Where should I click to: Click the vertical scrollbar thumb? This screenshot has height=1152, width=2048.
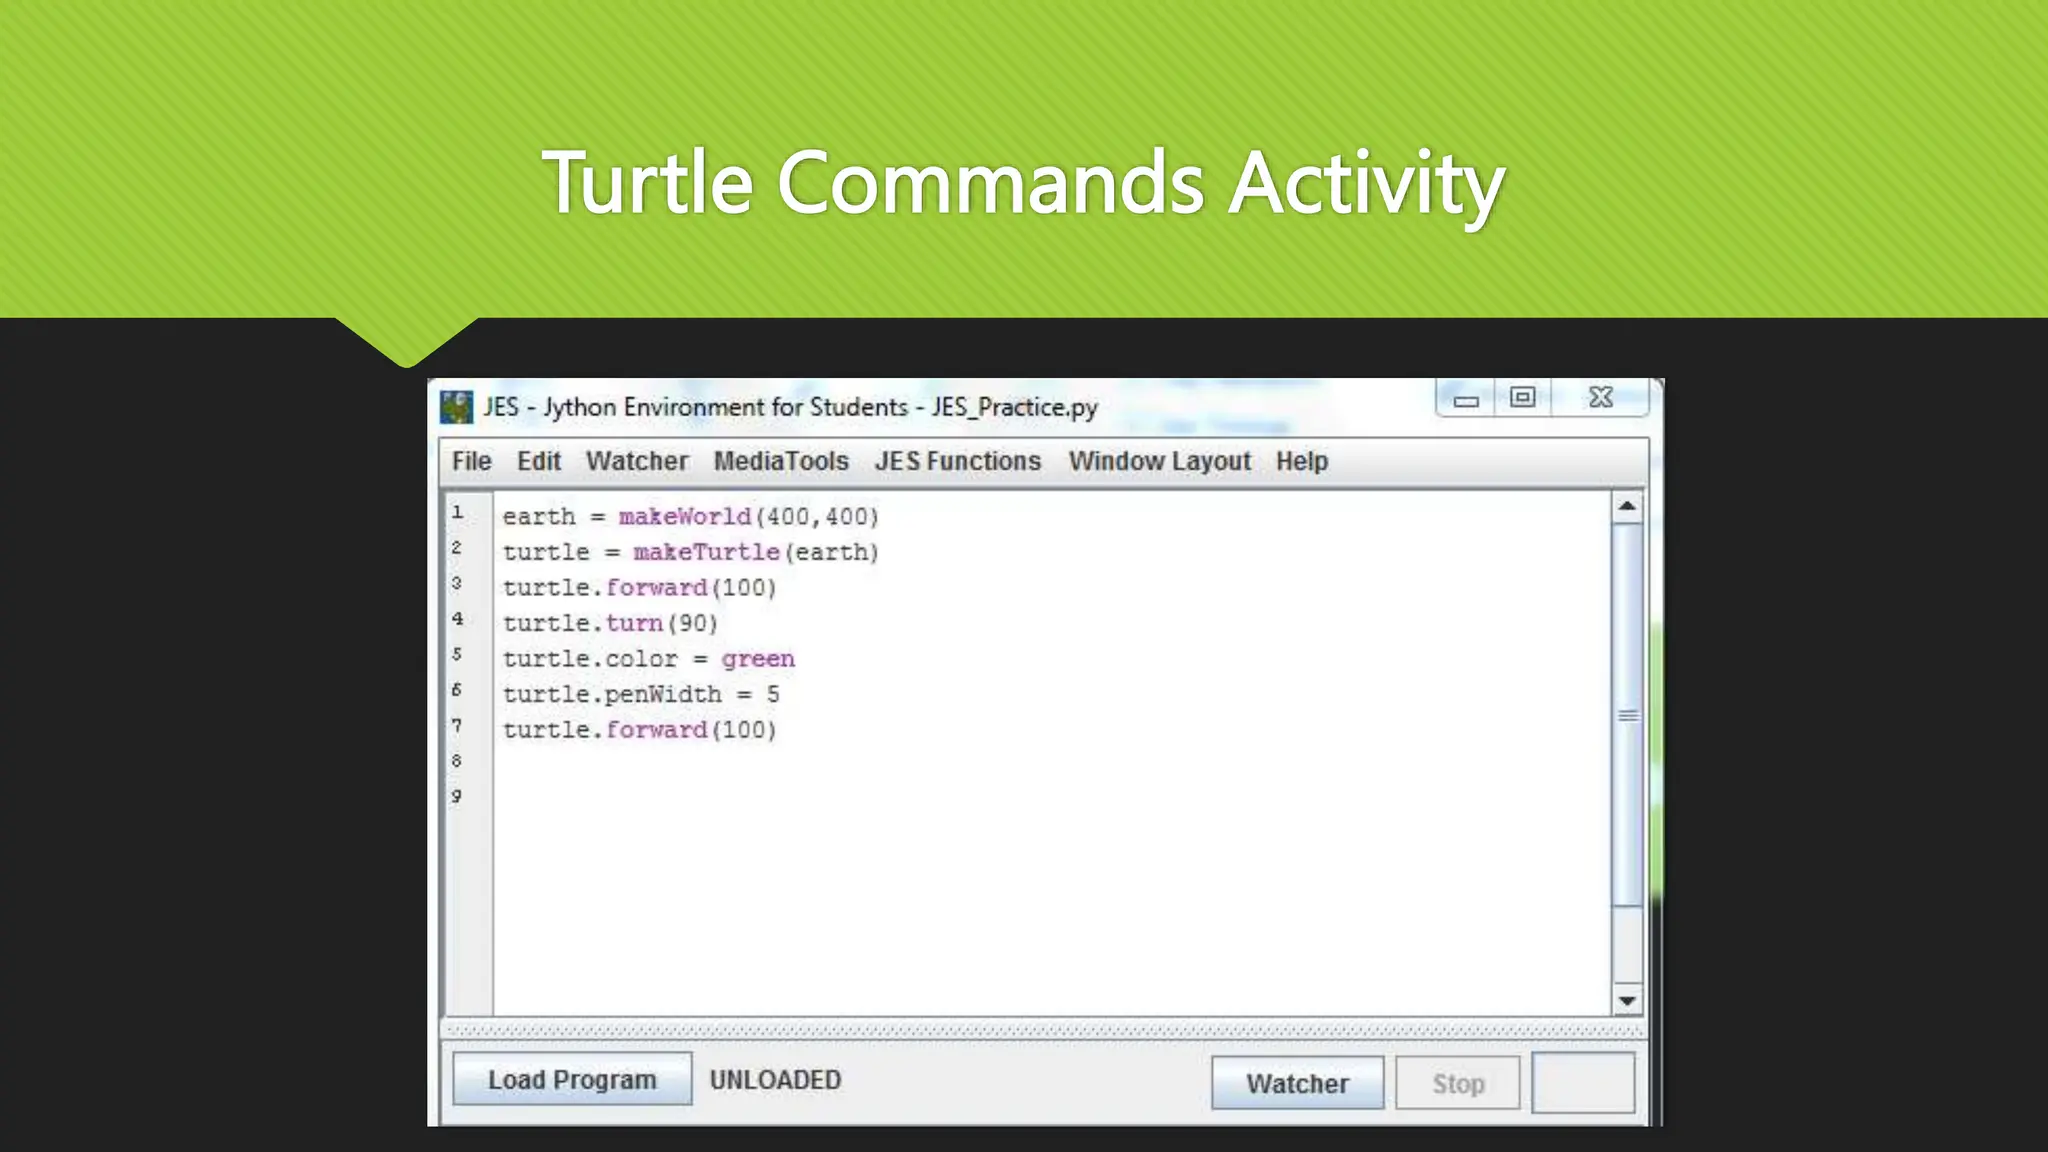[x=1628, y=715]
